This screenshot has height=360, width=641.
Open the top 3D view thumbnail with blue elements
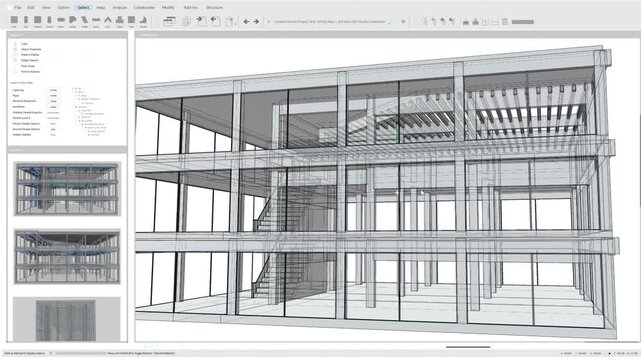tap(67, 188)
